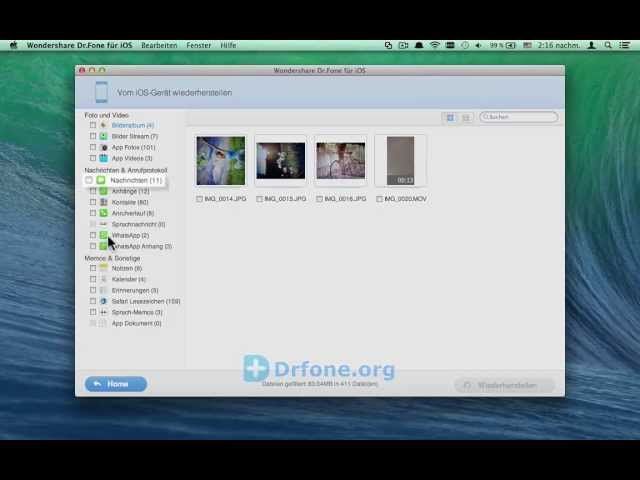Click the Sprach-Memos waveform icon
The image size is (640, 480).
coord(104,312)
